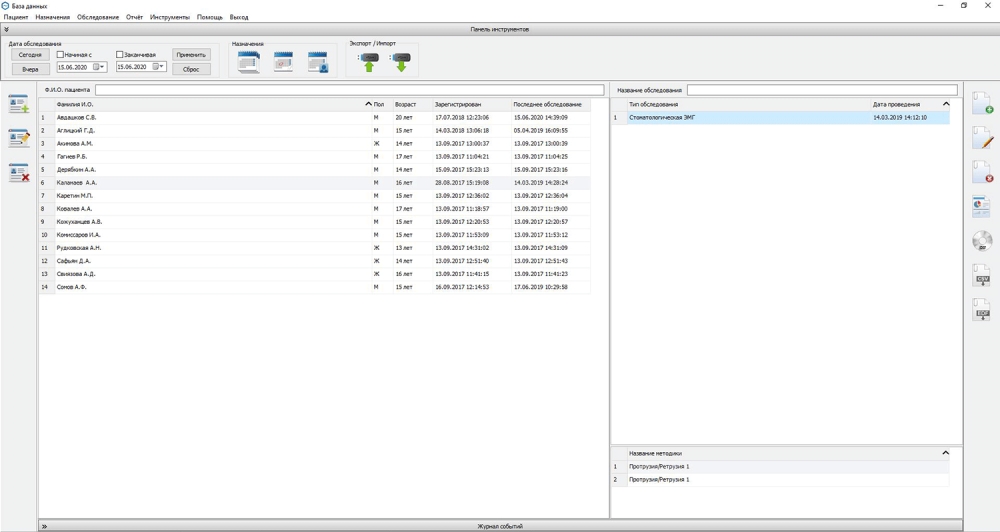Viewport: 1000px width, 532px height.
Task: Open the end date calendar dropdown
Action: [158, 67]
